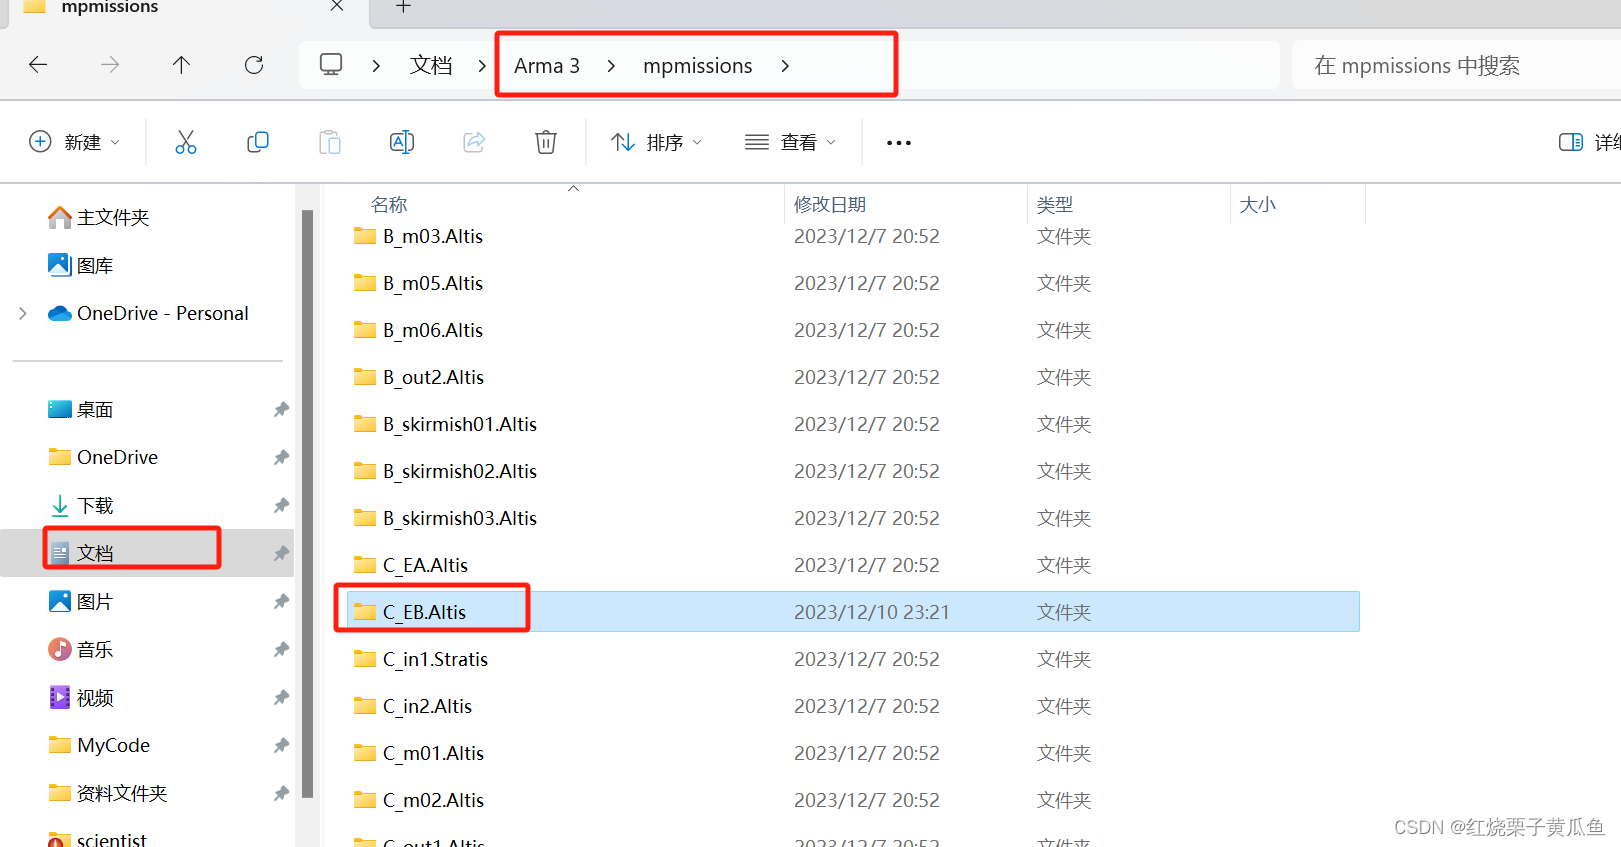Open 下载 (Downloads) in sidebar
The height and width of the screenshot is (847, 1621).
pyautogui.click(x=80, y=505)
